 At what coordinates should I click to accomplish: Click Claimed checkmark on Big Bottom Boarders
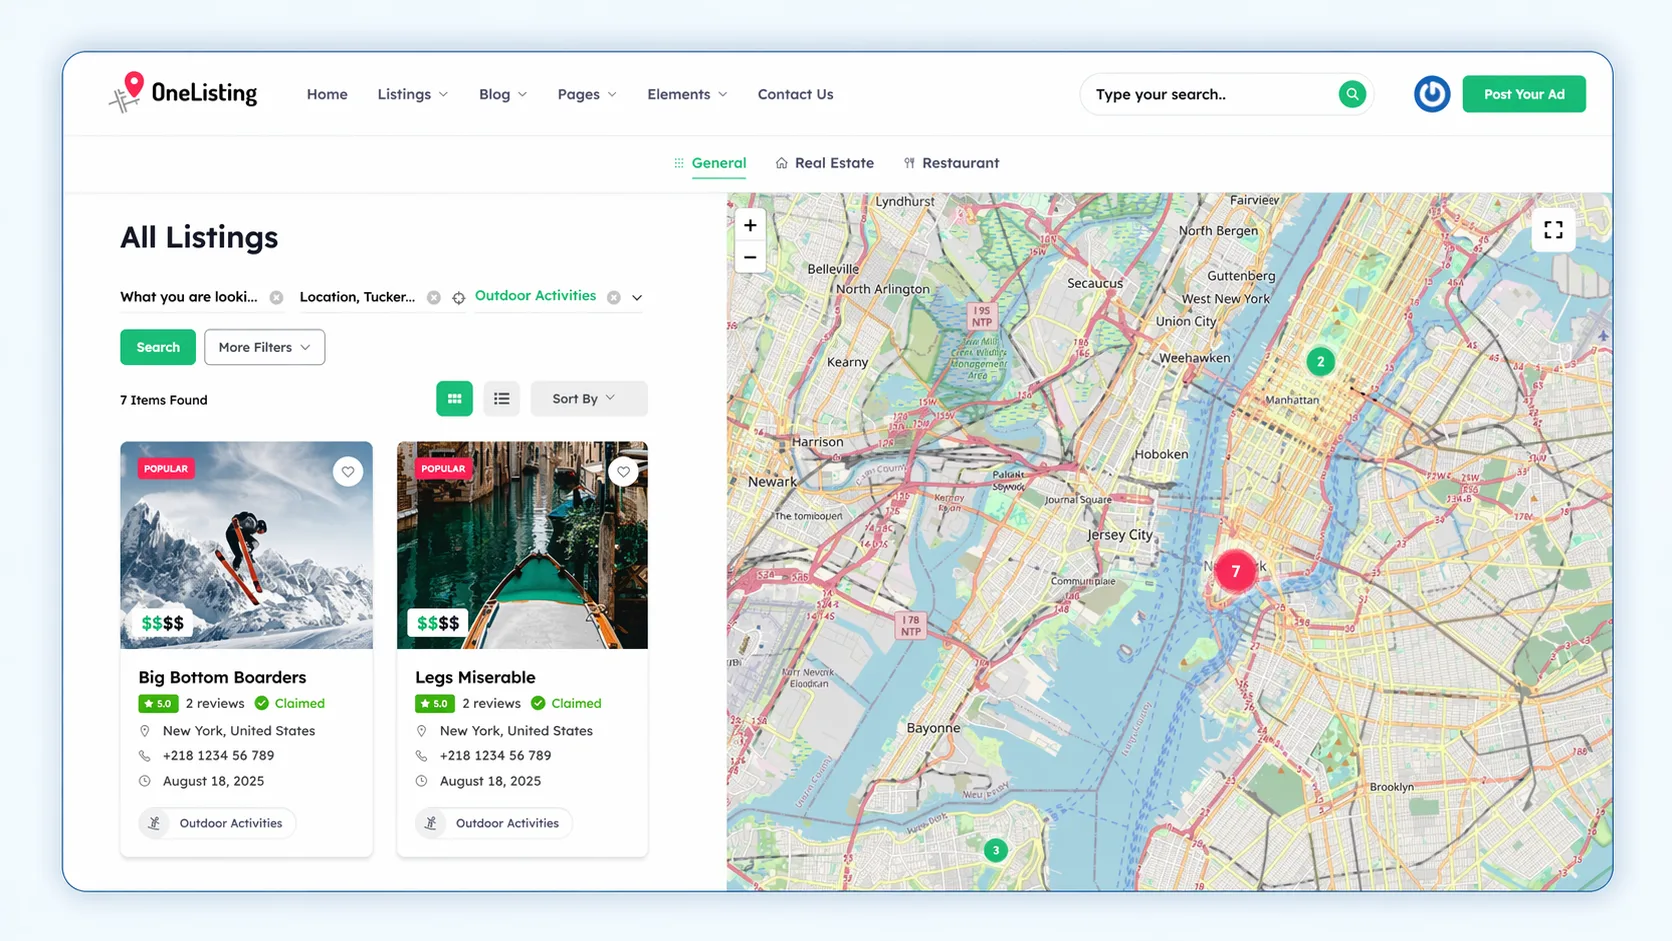tap(262, 703)
